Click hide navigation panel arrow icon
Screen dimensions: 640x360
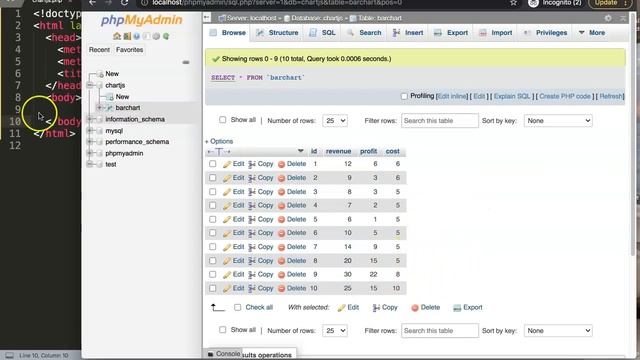207,18
